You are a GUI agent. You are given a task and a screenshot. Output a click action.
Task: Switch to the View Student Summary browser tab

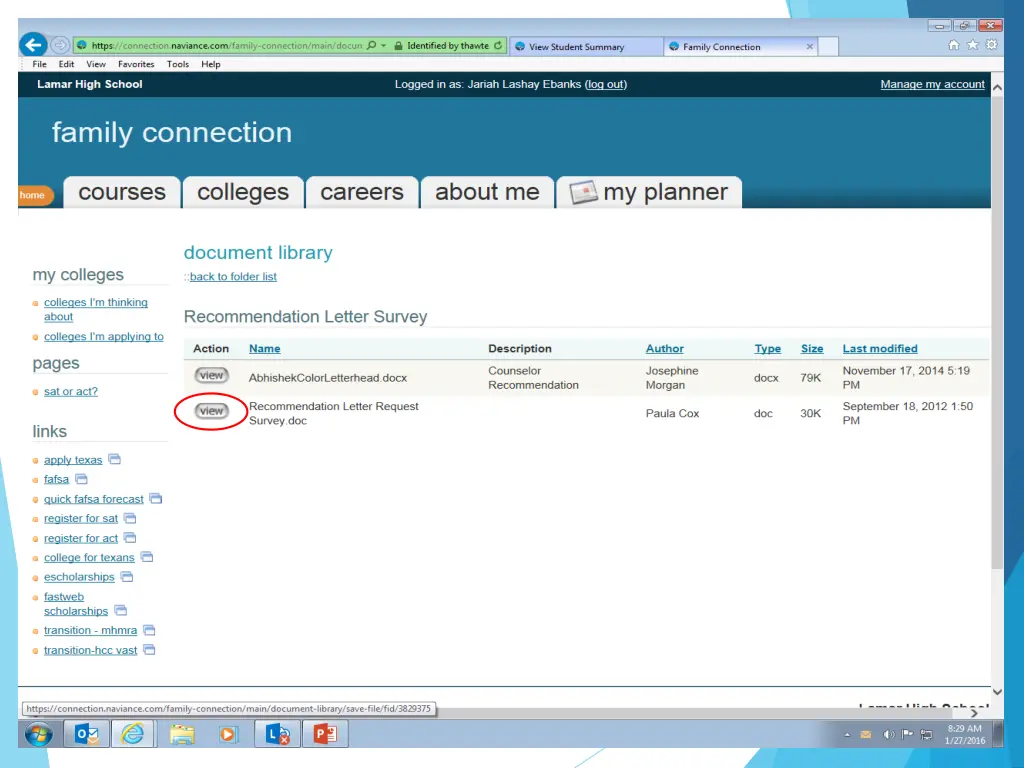click(x=585, y=47)
